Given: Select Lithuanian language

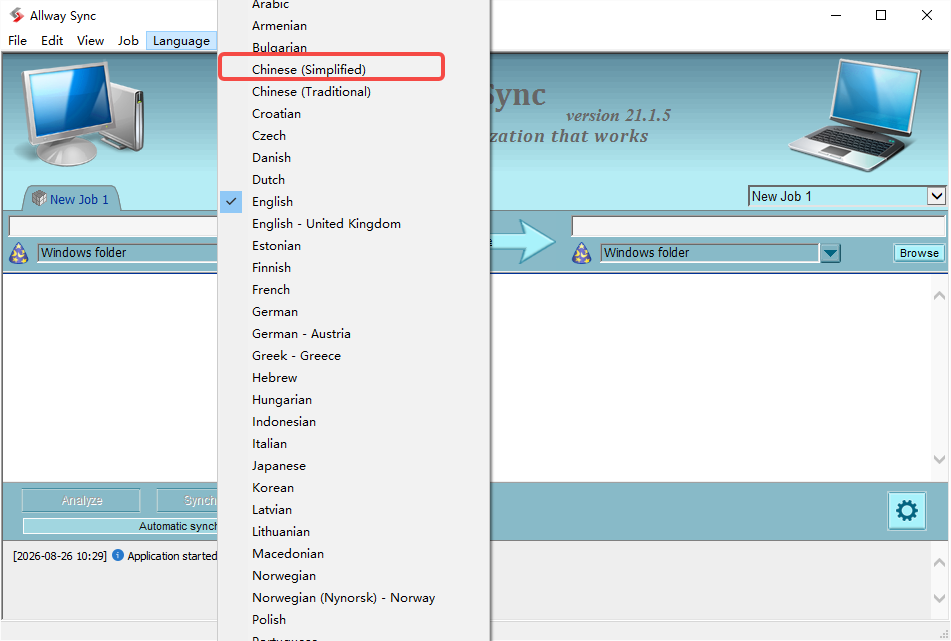Looking at the screenshot, I should point(354,532).
